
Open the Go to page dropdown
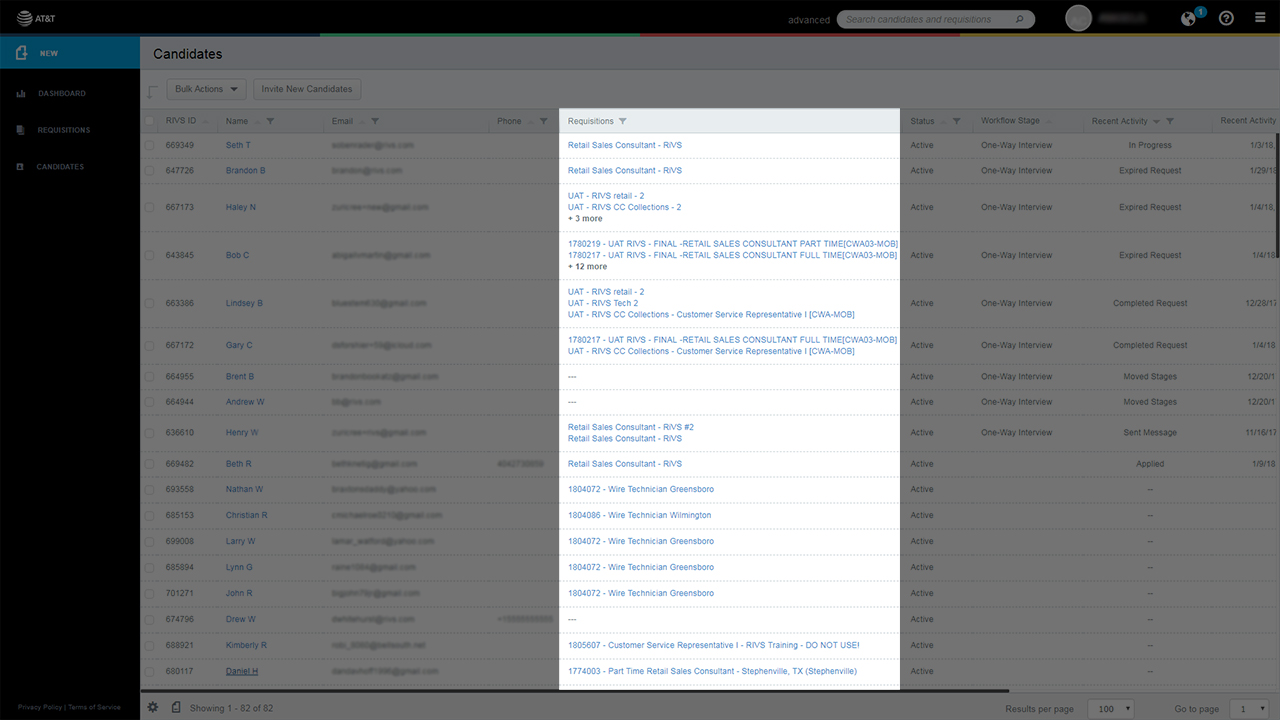[x=1250, y=708]
